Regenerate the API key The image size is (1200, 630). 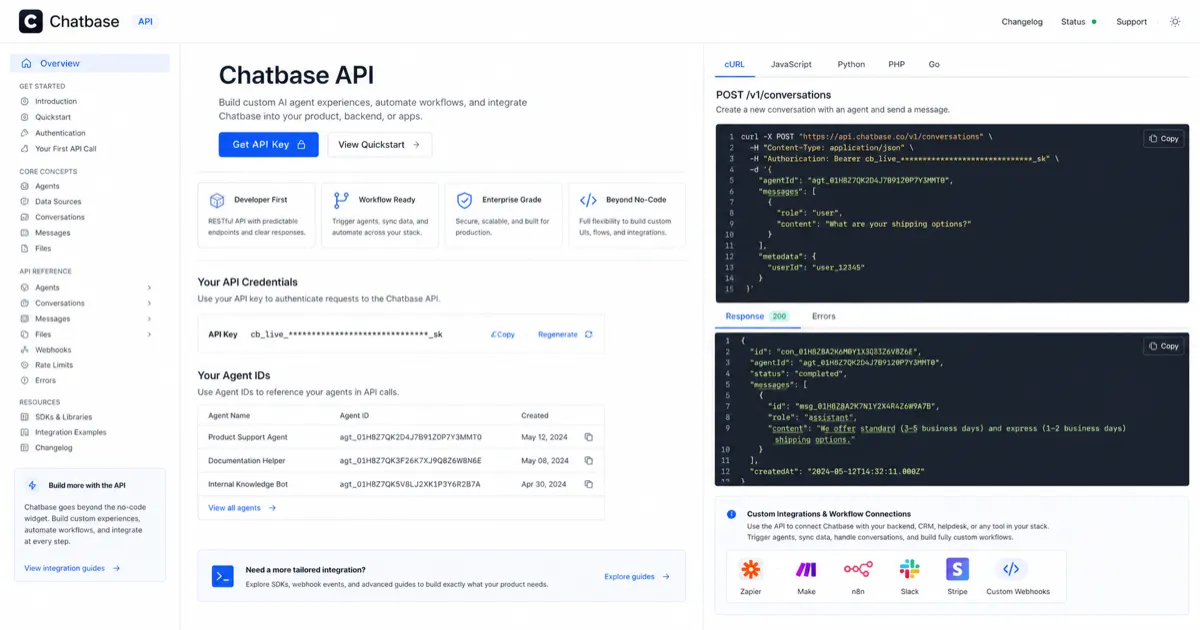coord(560,334)
